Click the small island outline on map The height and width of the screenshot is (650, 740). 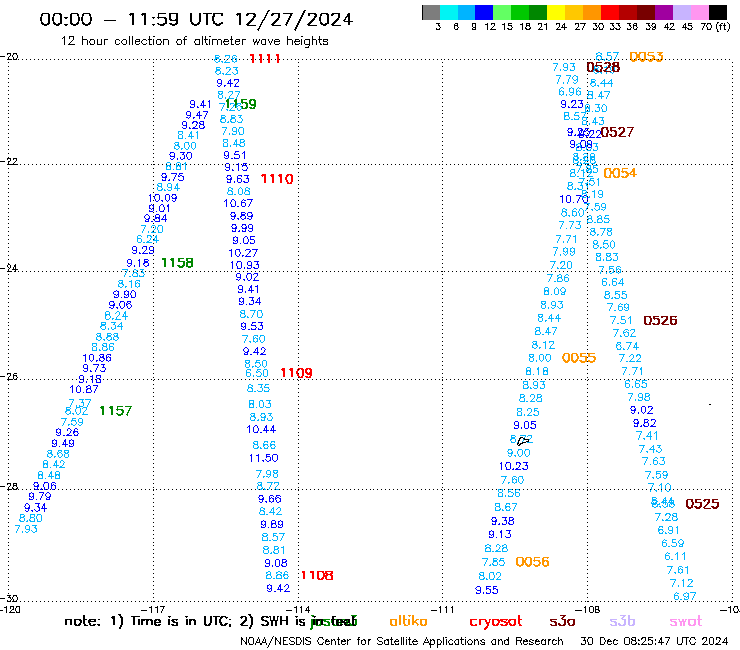tap(523, 441)
